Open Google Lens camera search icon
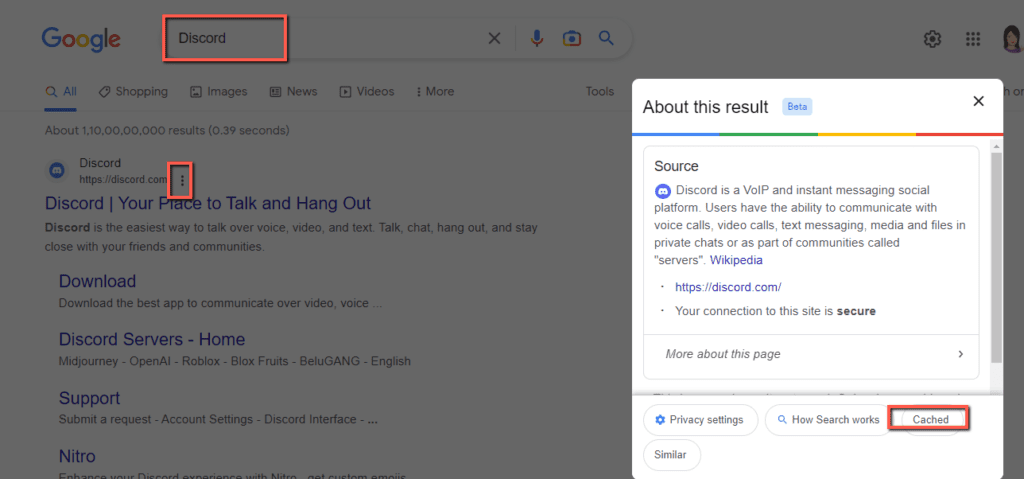 (571, 39)
